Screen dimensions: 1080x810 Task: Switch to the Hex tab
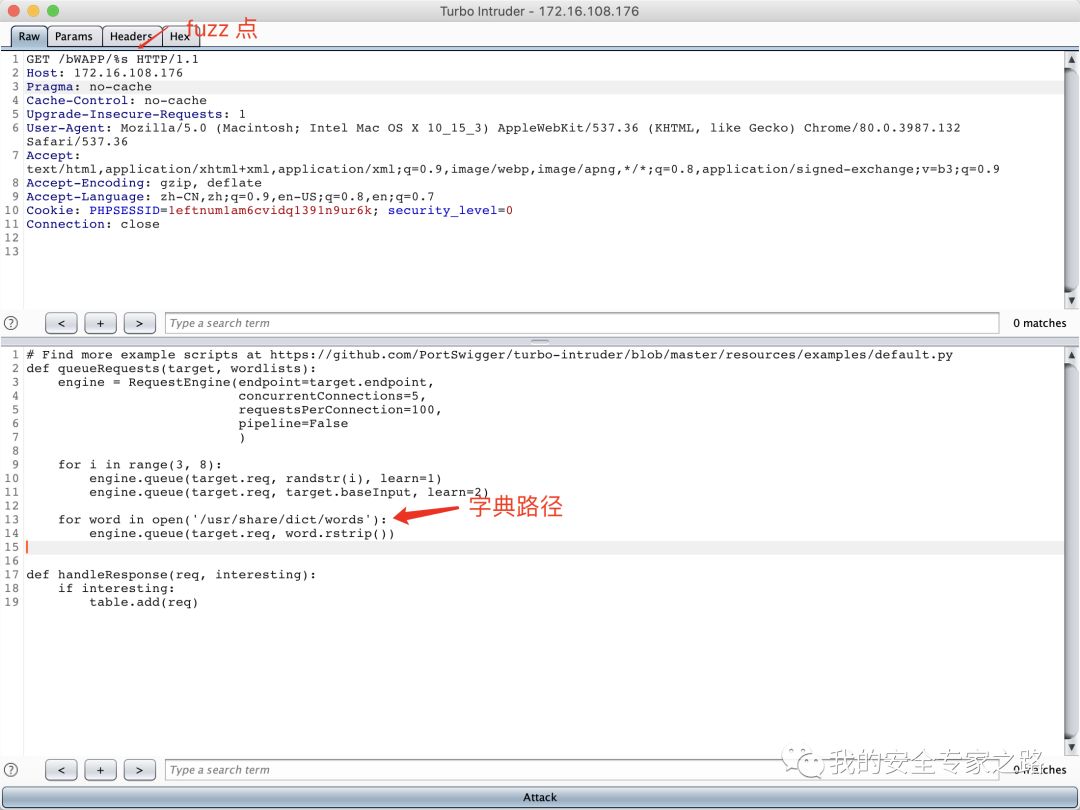180,36
